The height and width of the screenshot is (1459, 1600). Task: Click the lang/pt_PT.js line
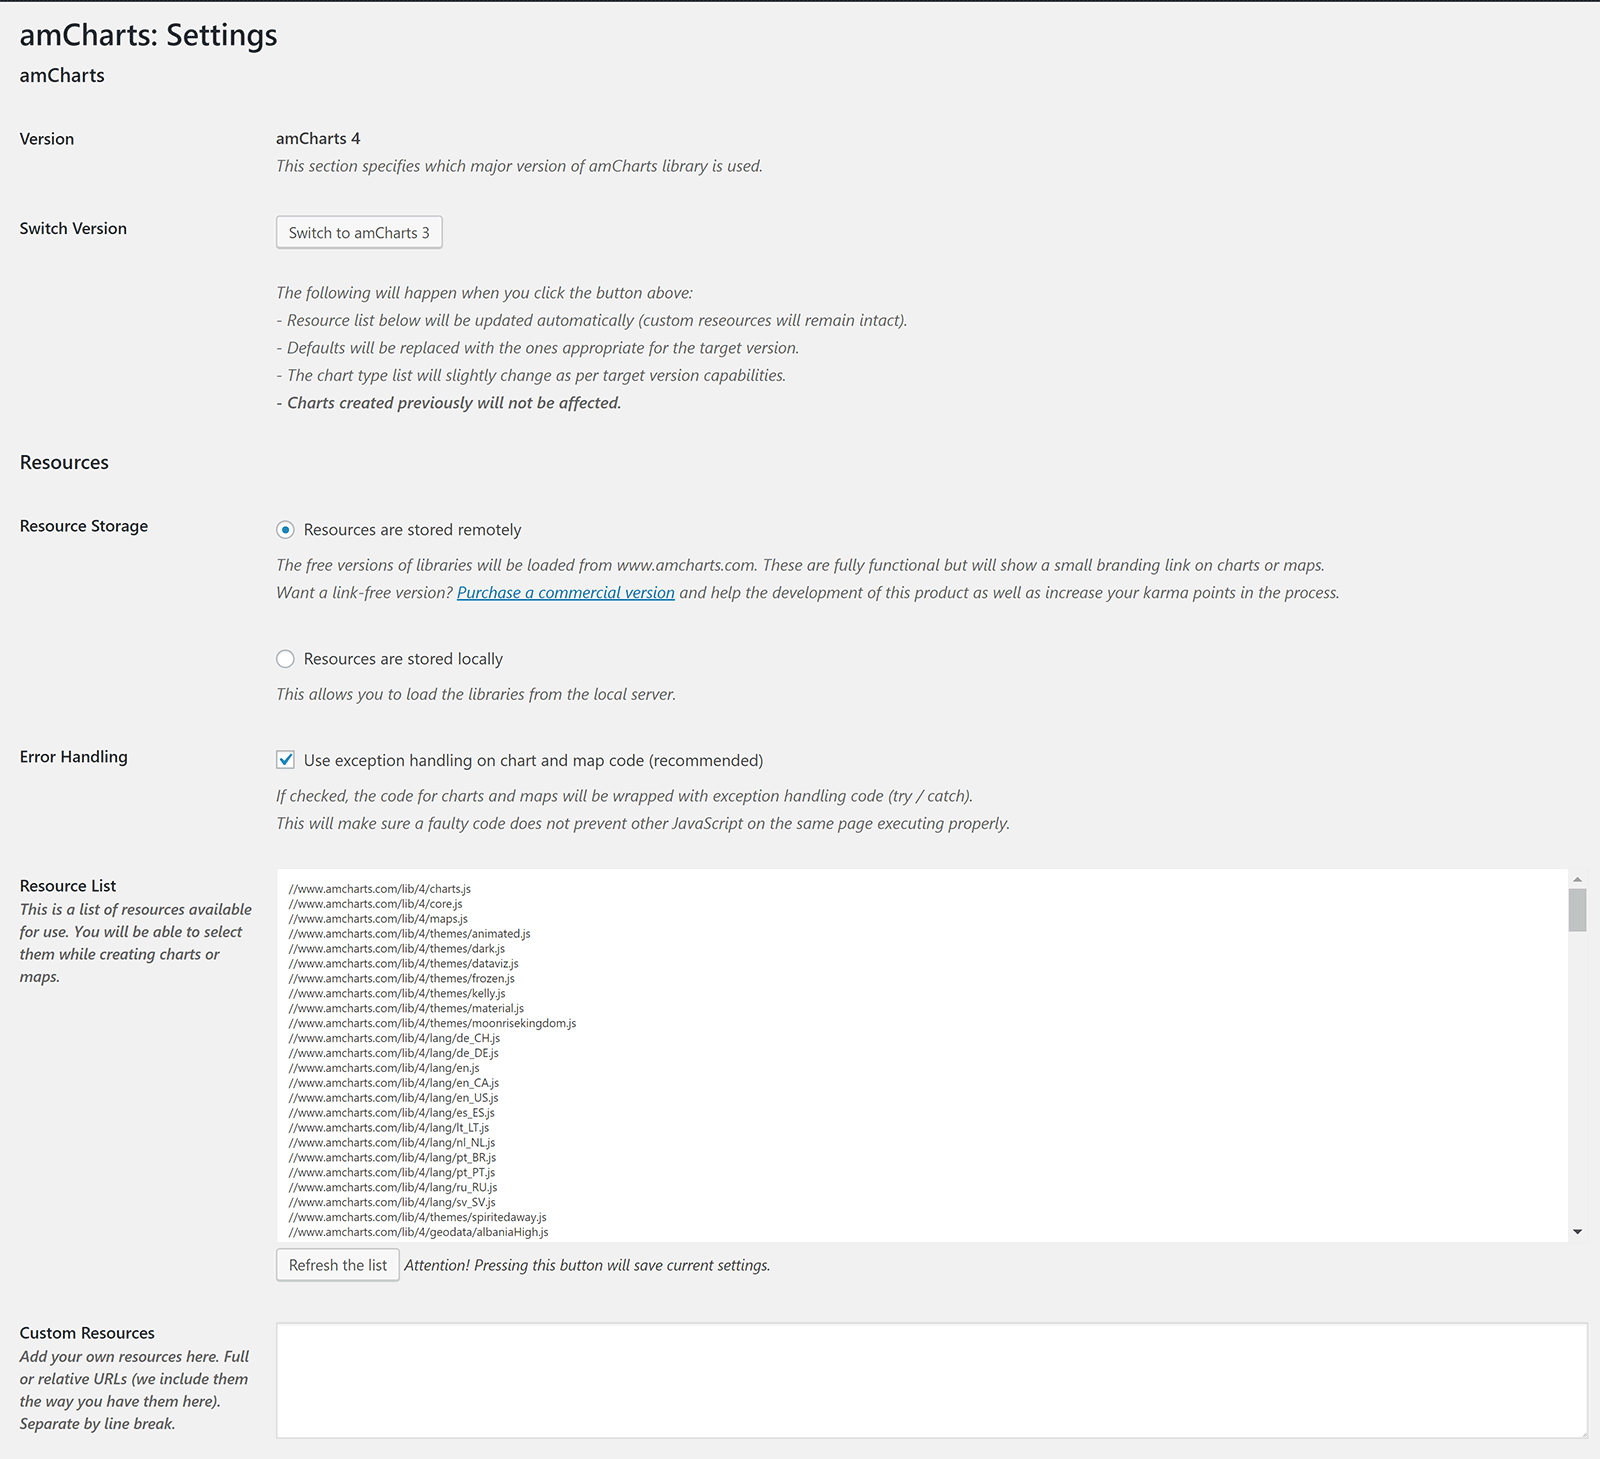tap(392, 1173)
